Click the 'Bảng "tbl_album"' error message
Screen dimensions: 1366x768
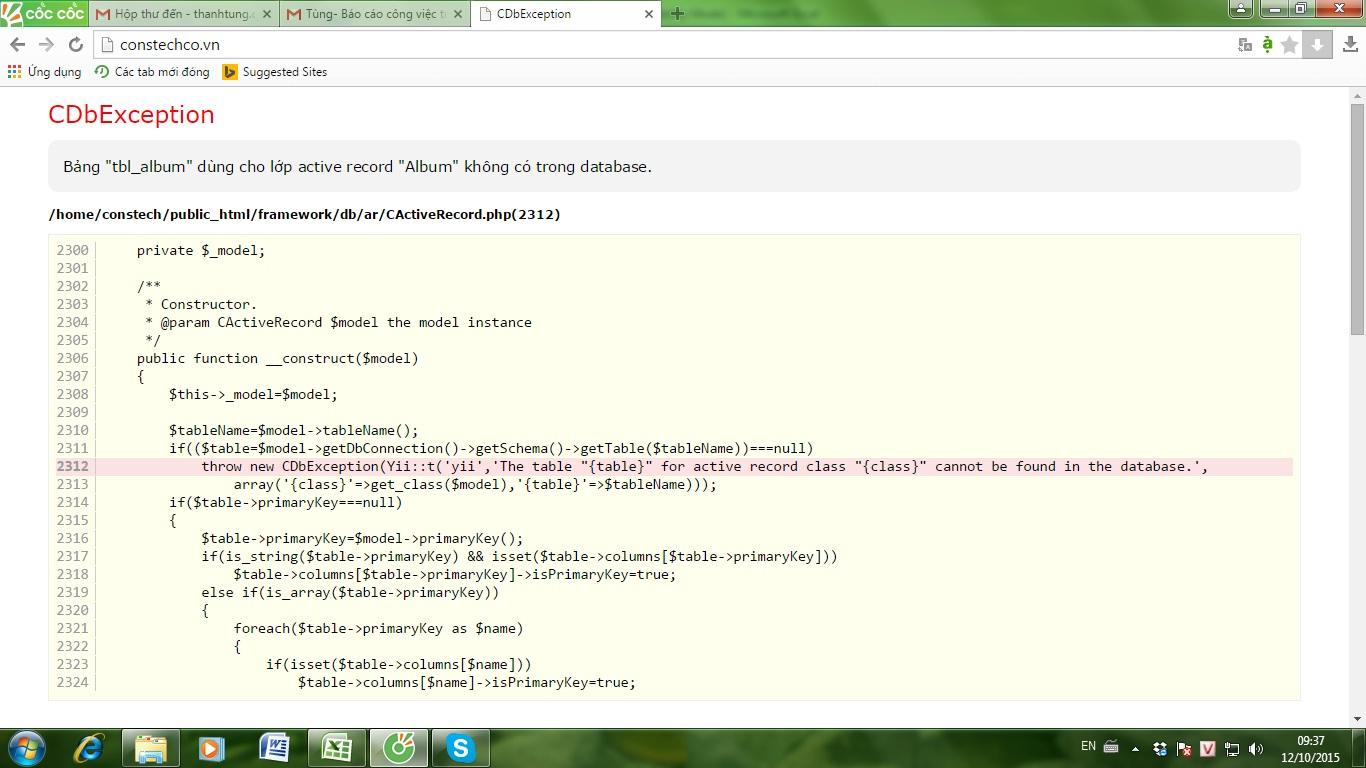pyautogui.click(x=357, y=166)
